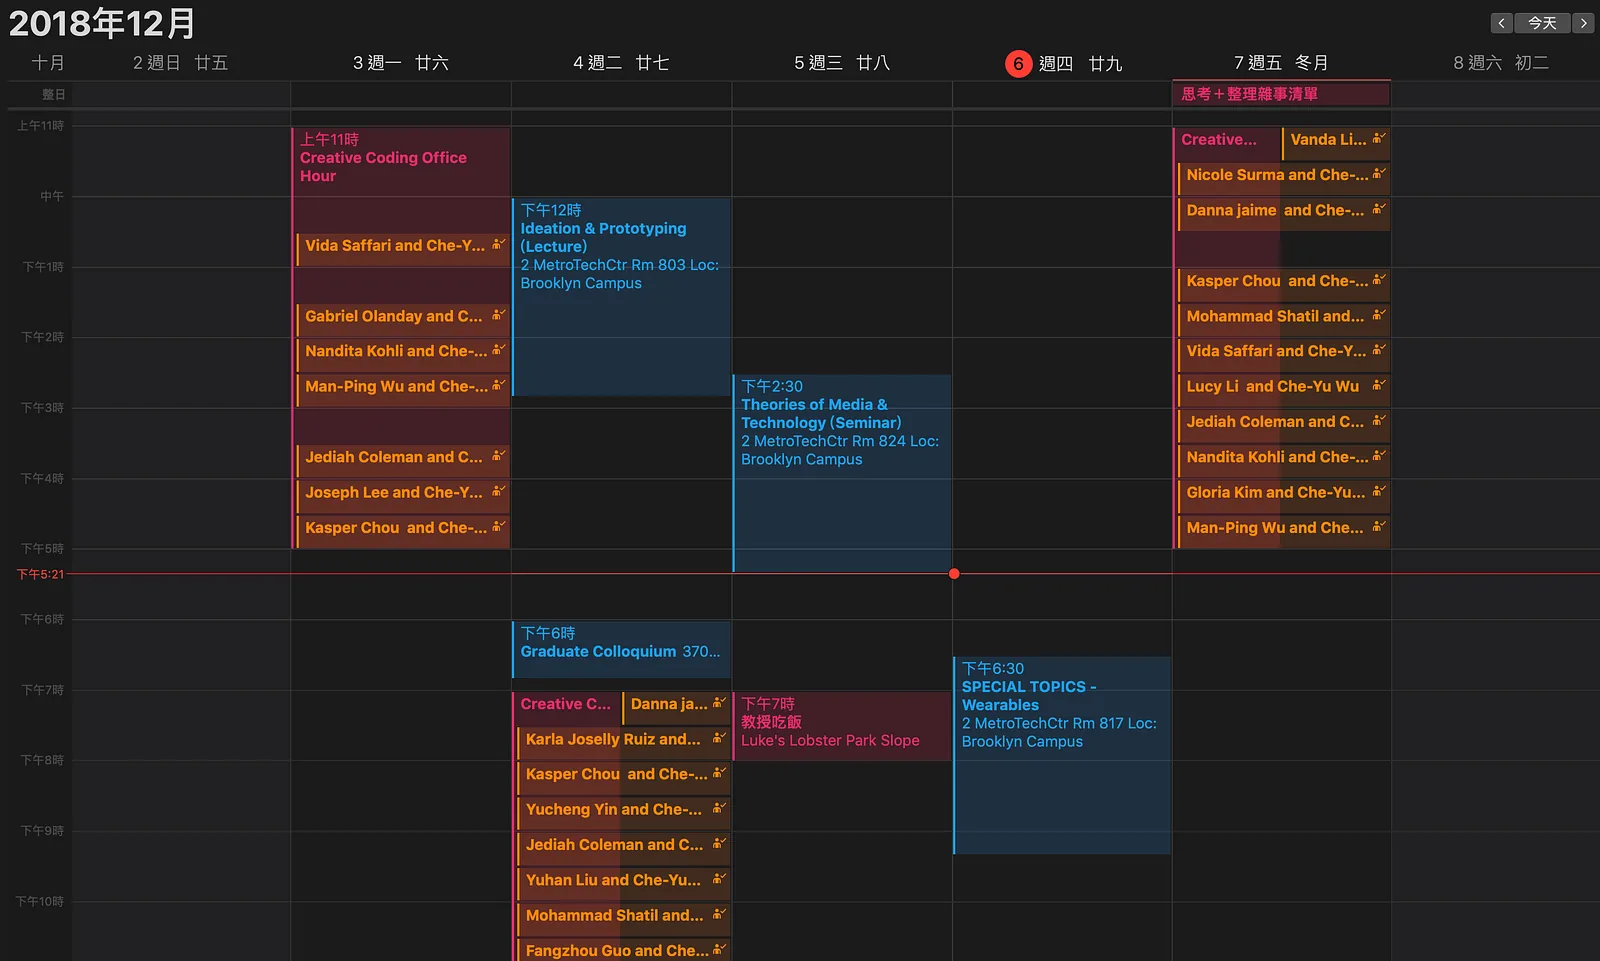The width and height of the screenshot is (1600, 961).
Task: Click attendee icon on Lucy Li event
Action: (1379, 385)
